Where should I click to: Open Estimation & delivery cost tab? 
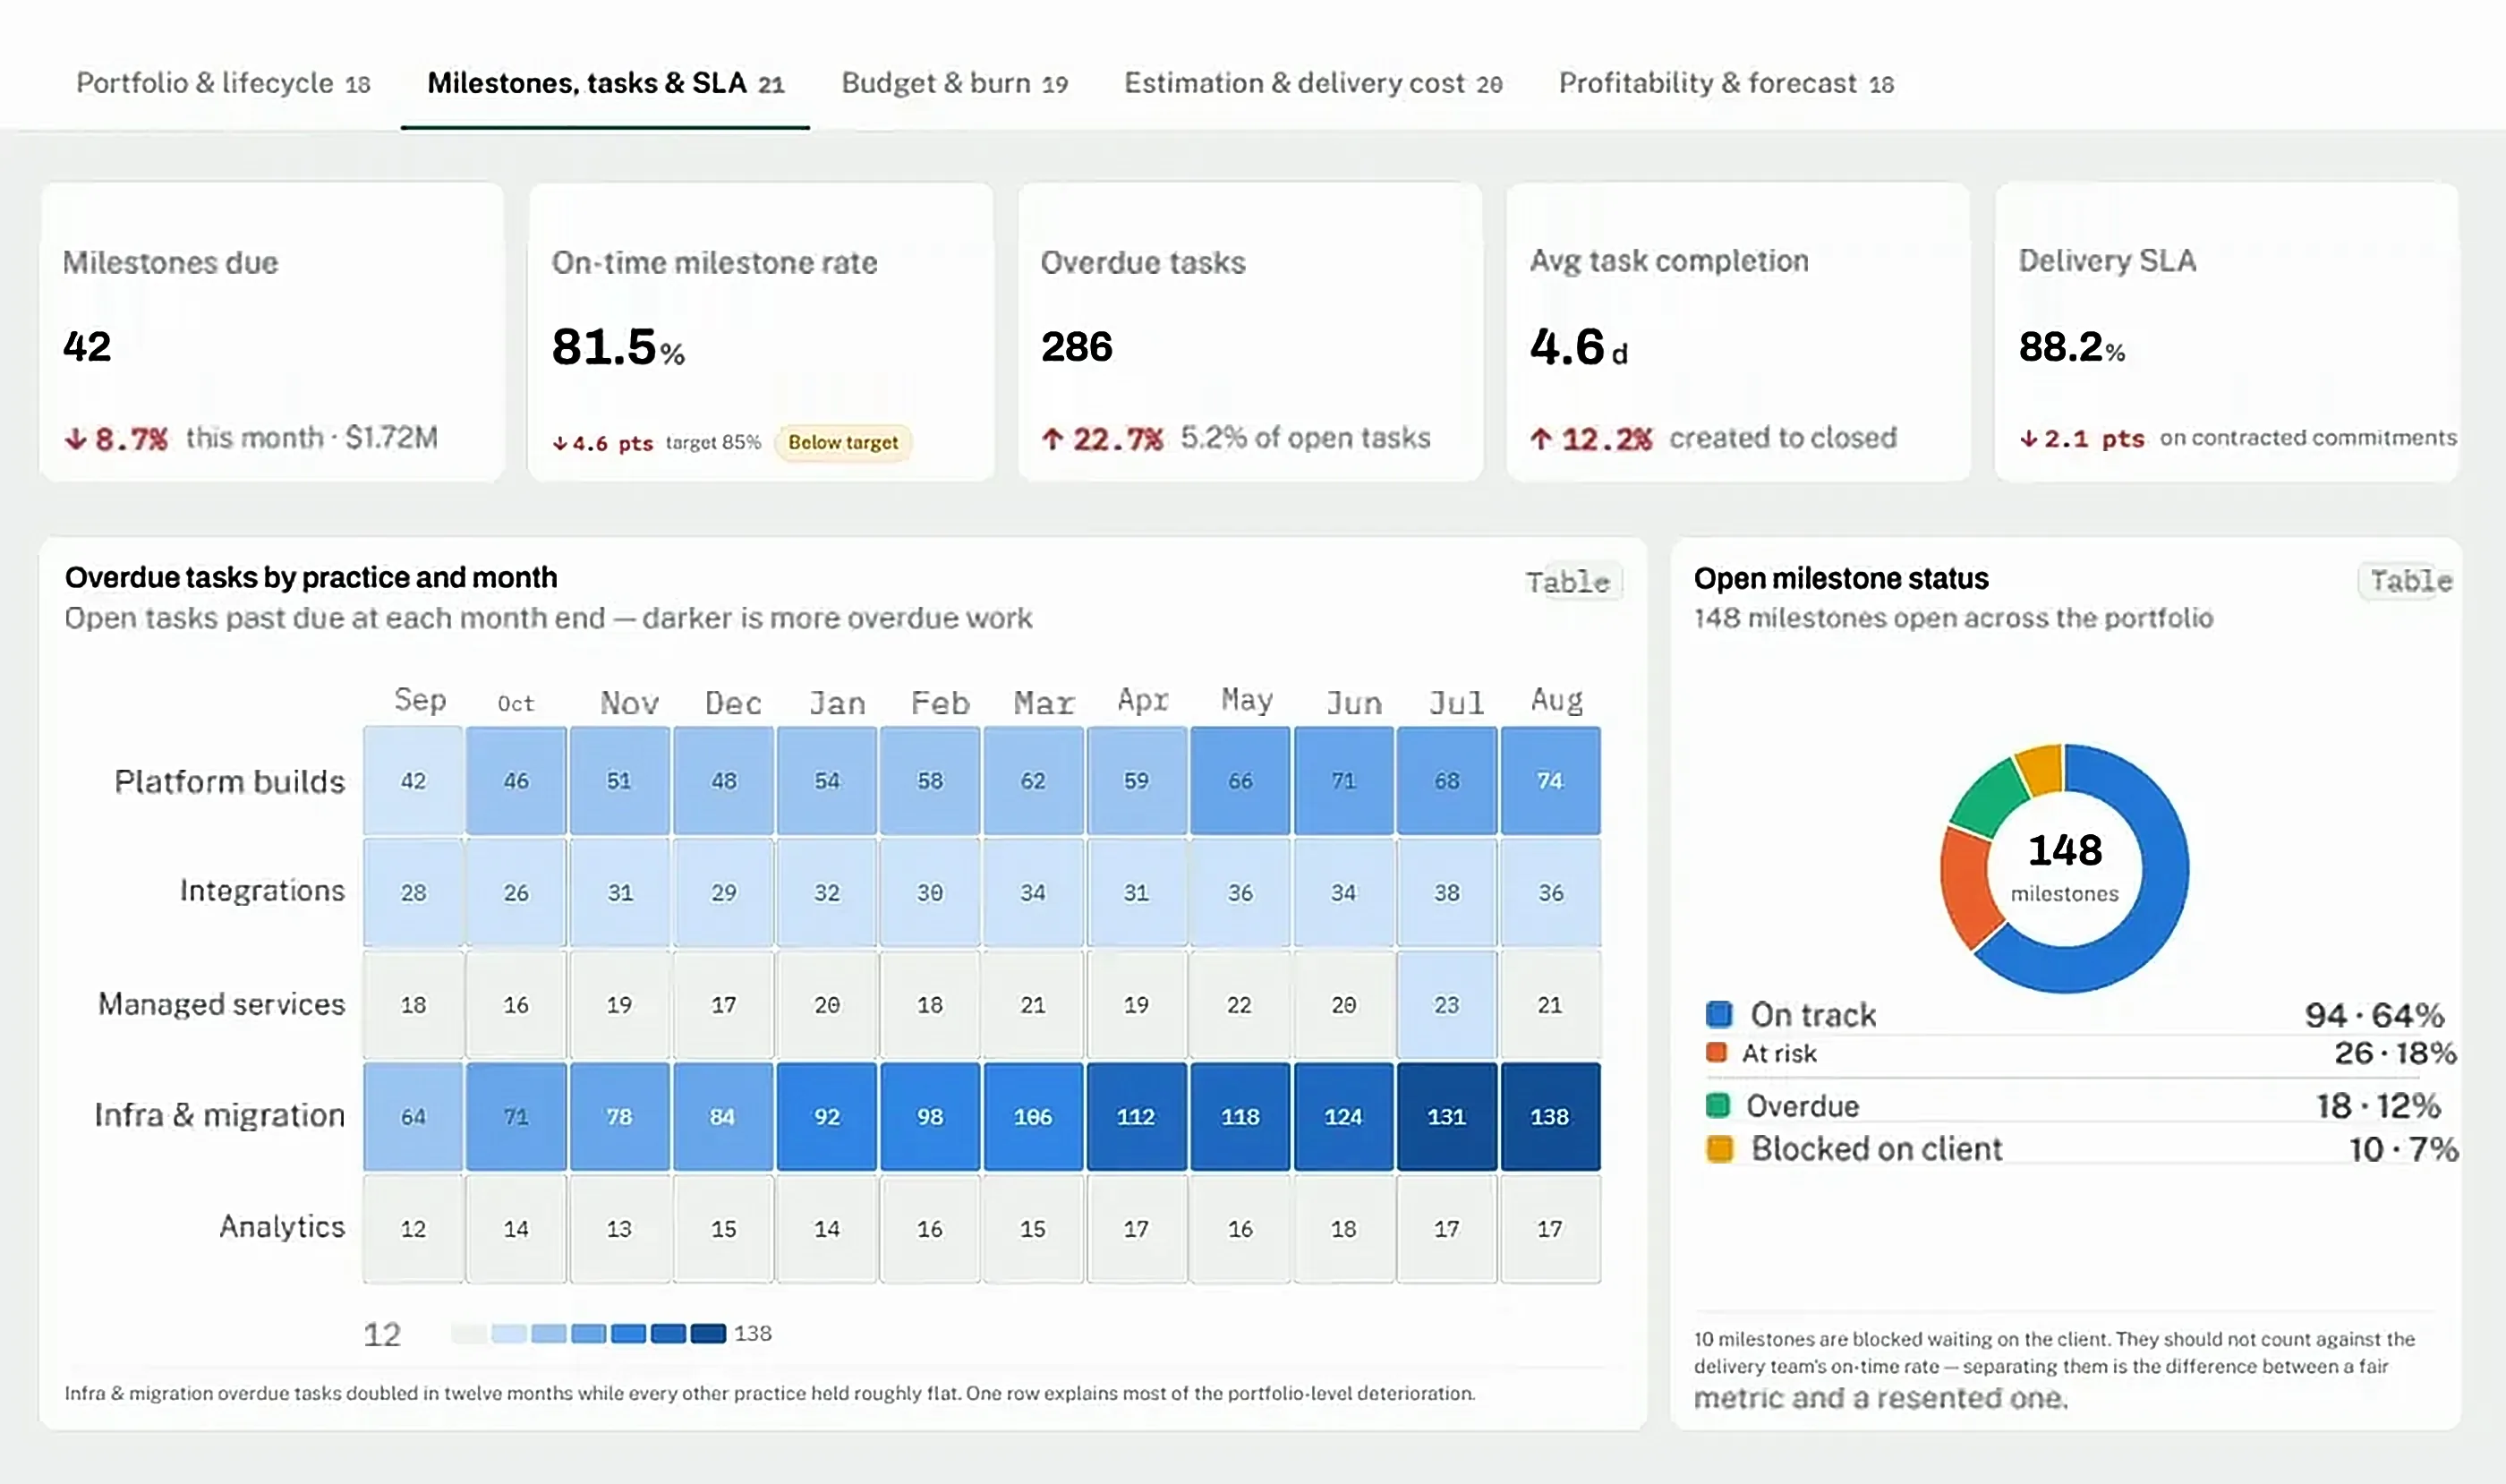(x=1313, y=83)
